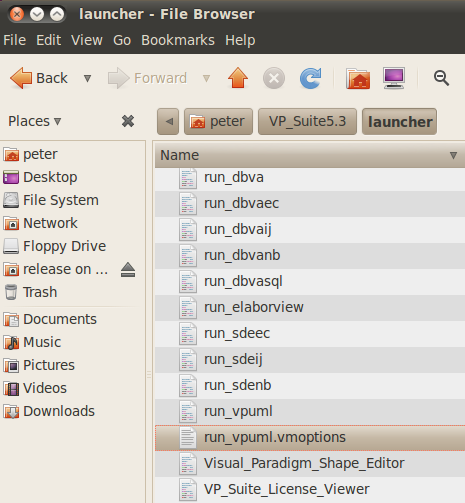The image size is (465, 503).
Task: Open Videos bookmark in sidebar
Action: (x=73, y=388)
